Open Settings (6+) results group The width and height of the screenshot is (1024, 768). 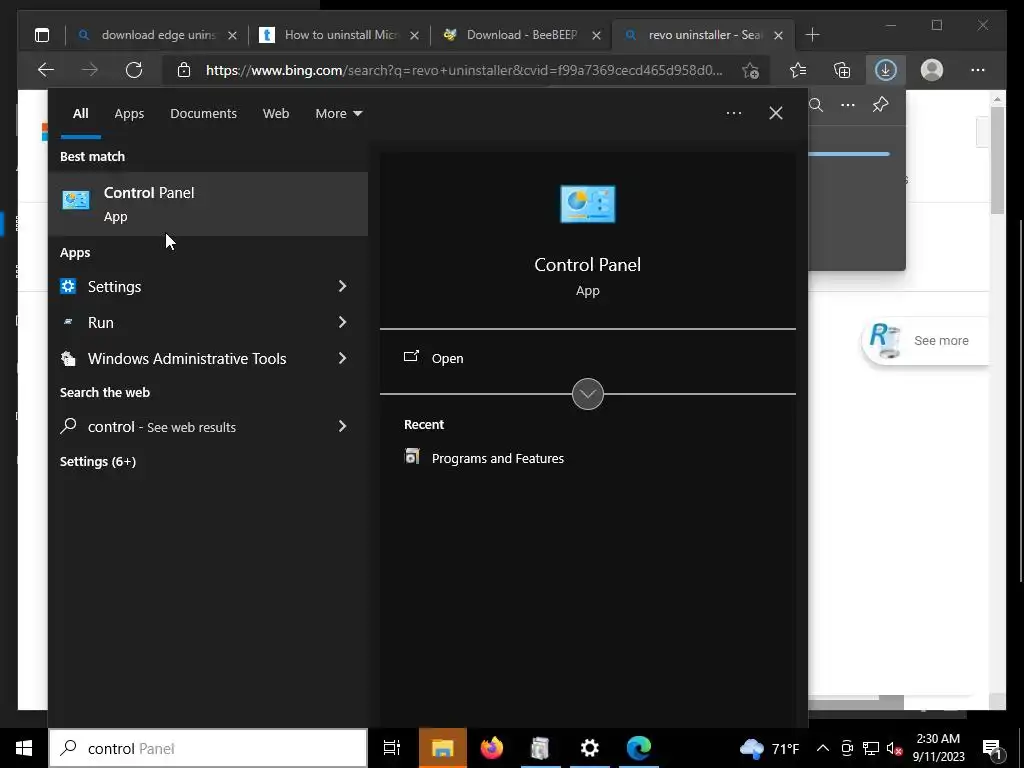coord(98,461)
